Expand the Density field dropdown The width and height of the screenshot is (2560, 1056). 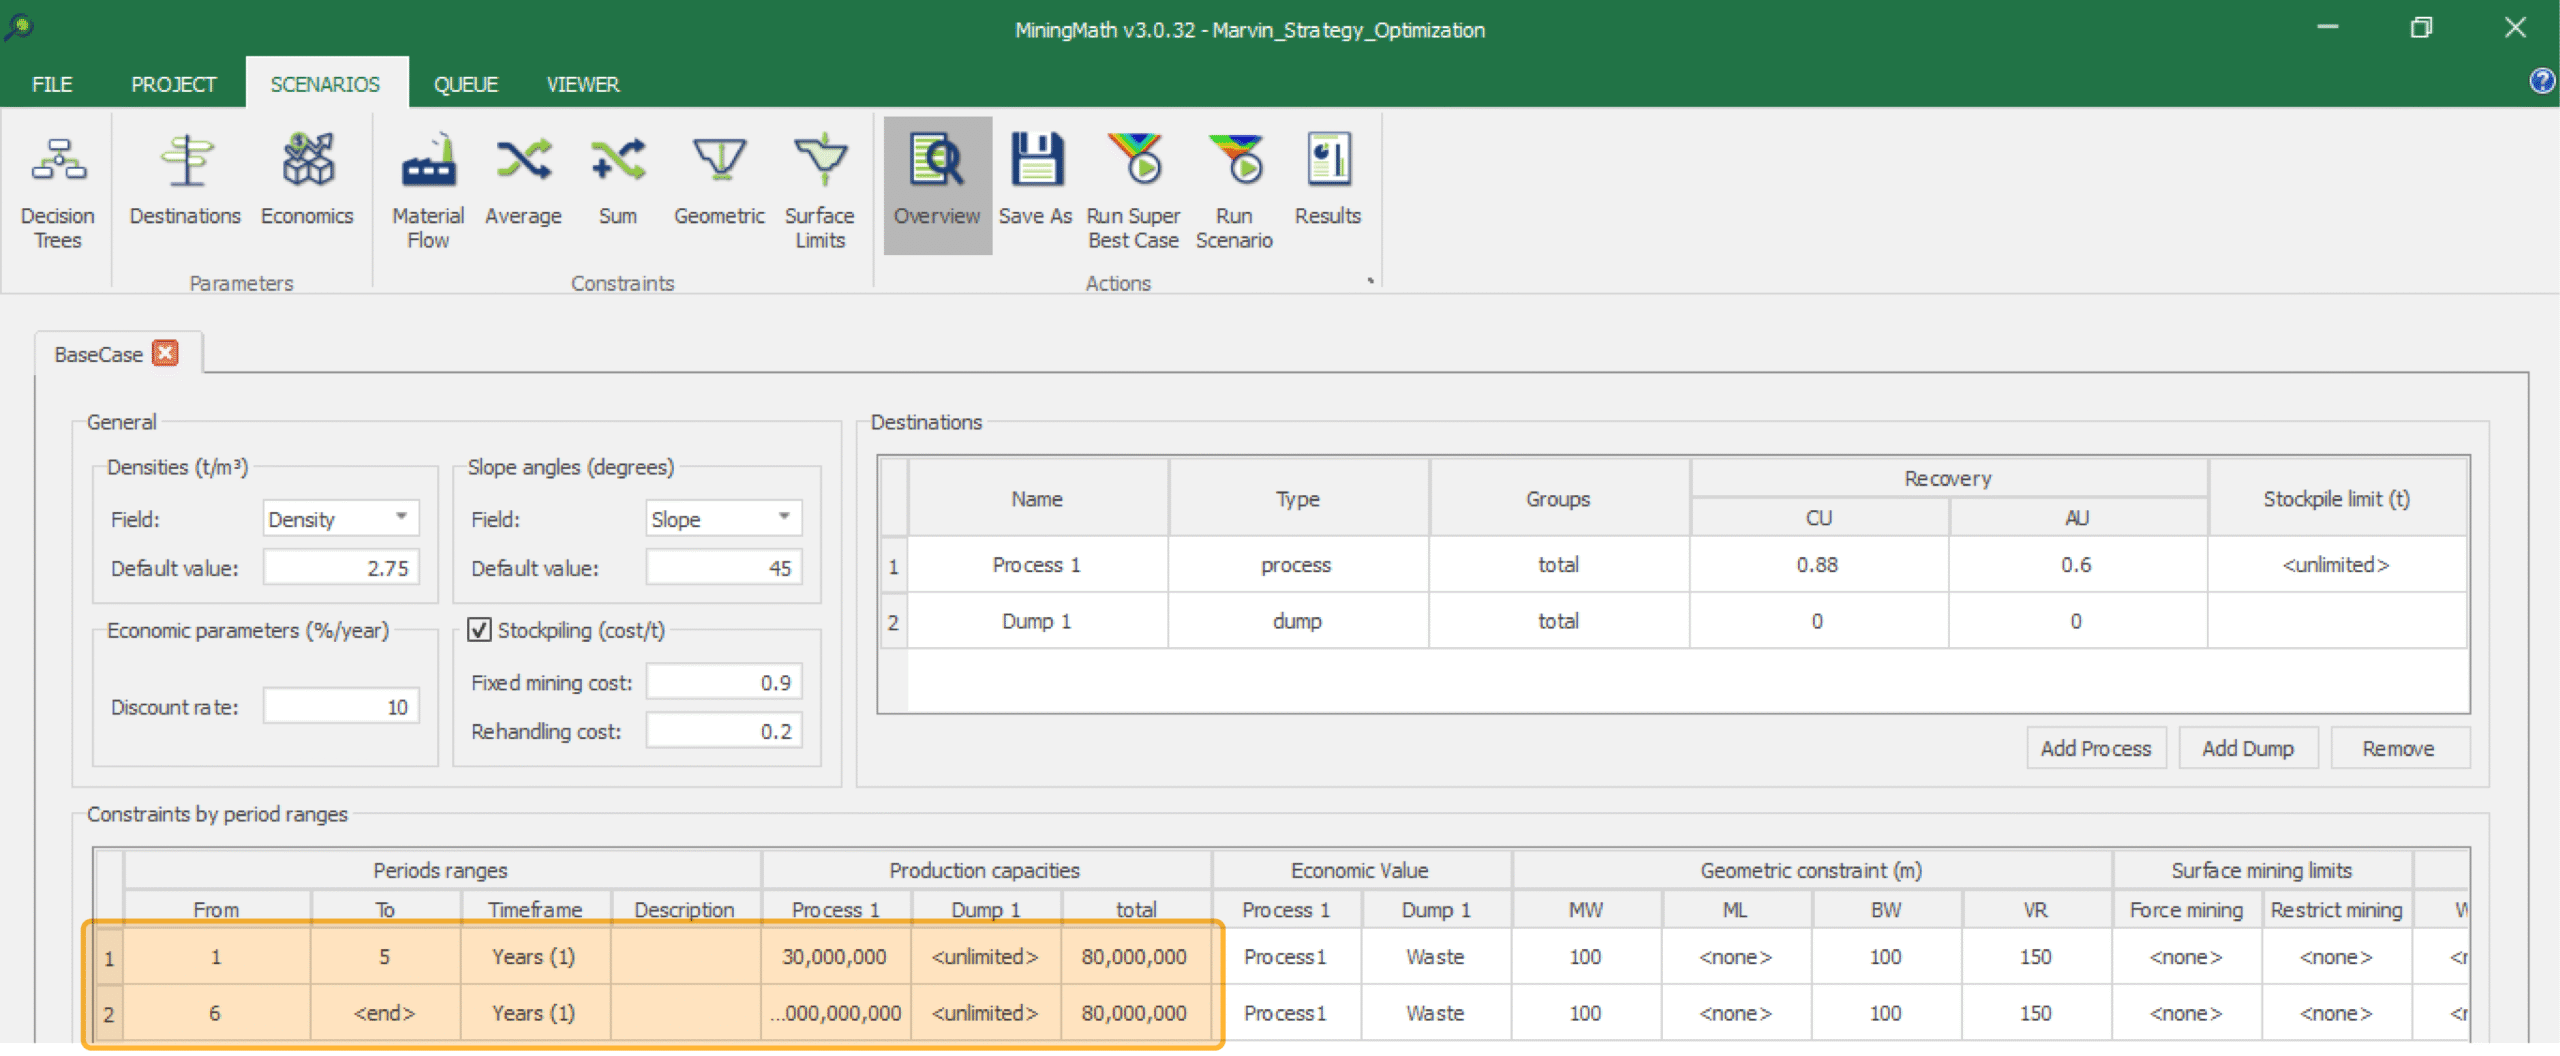point(401,518)
